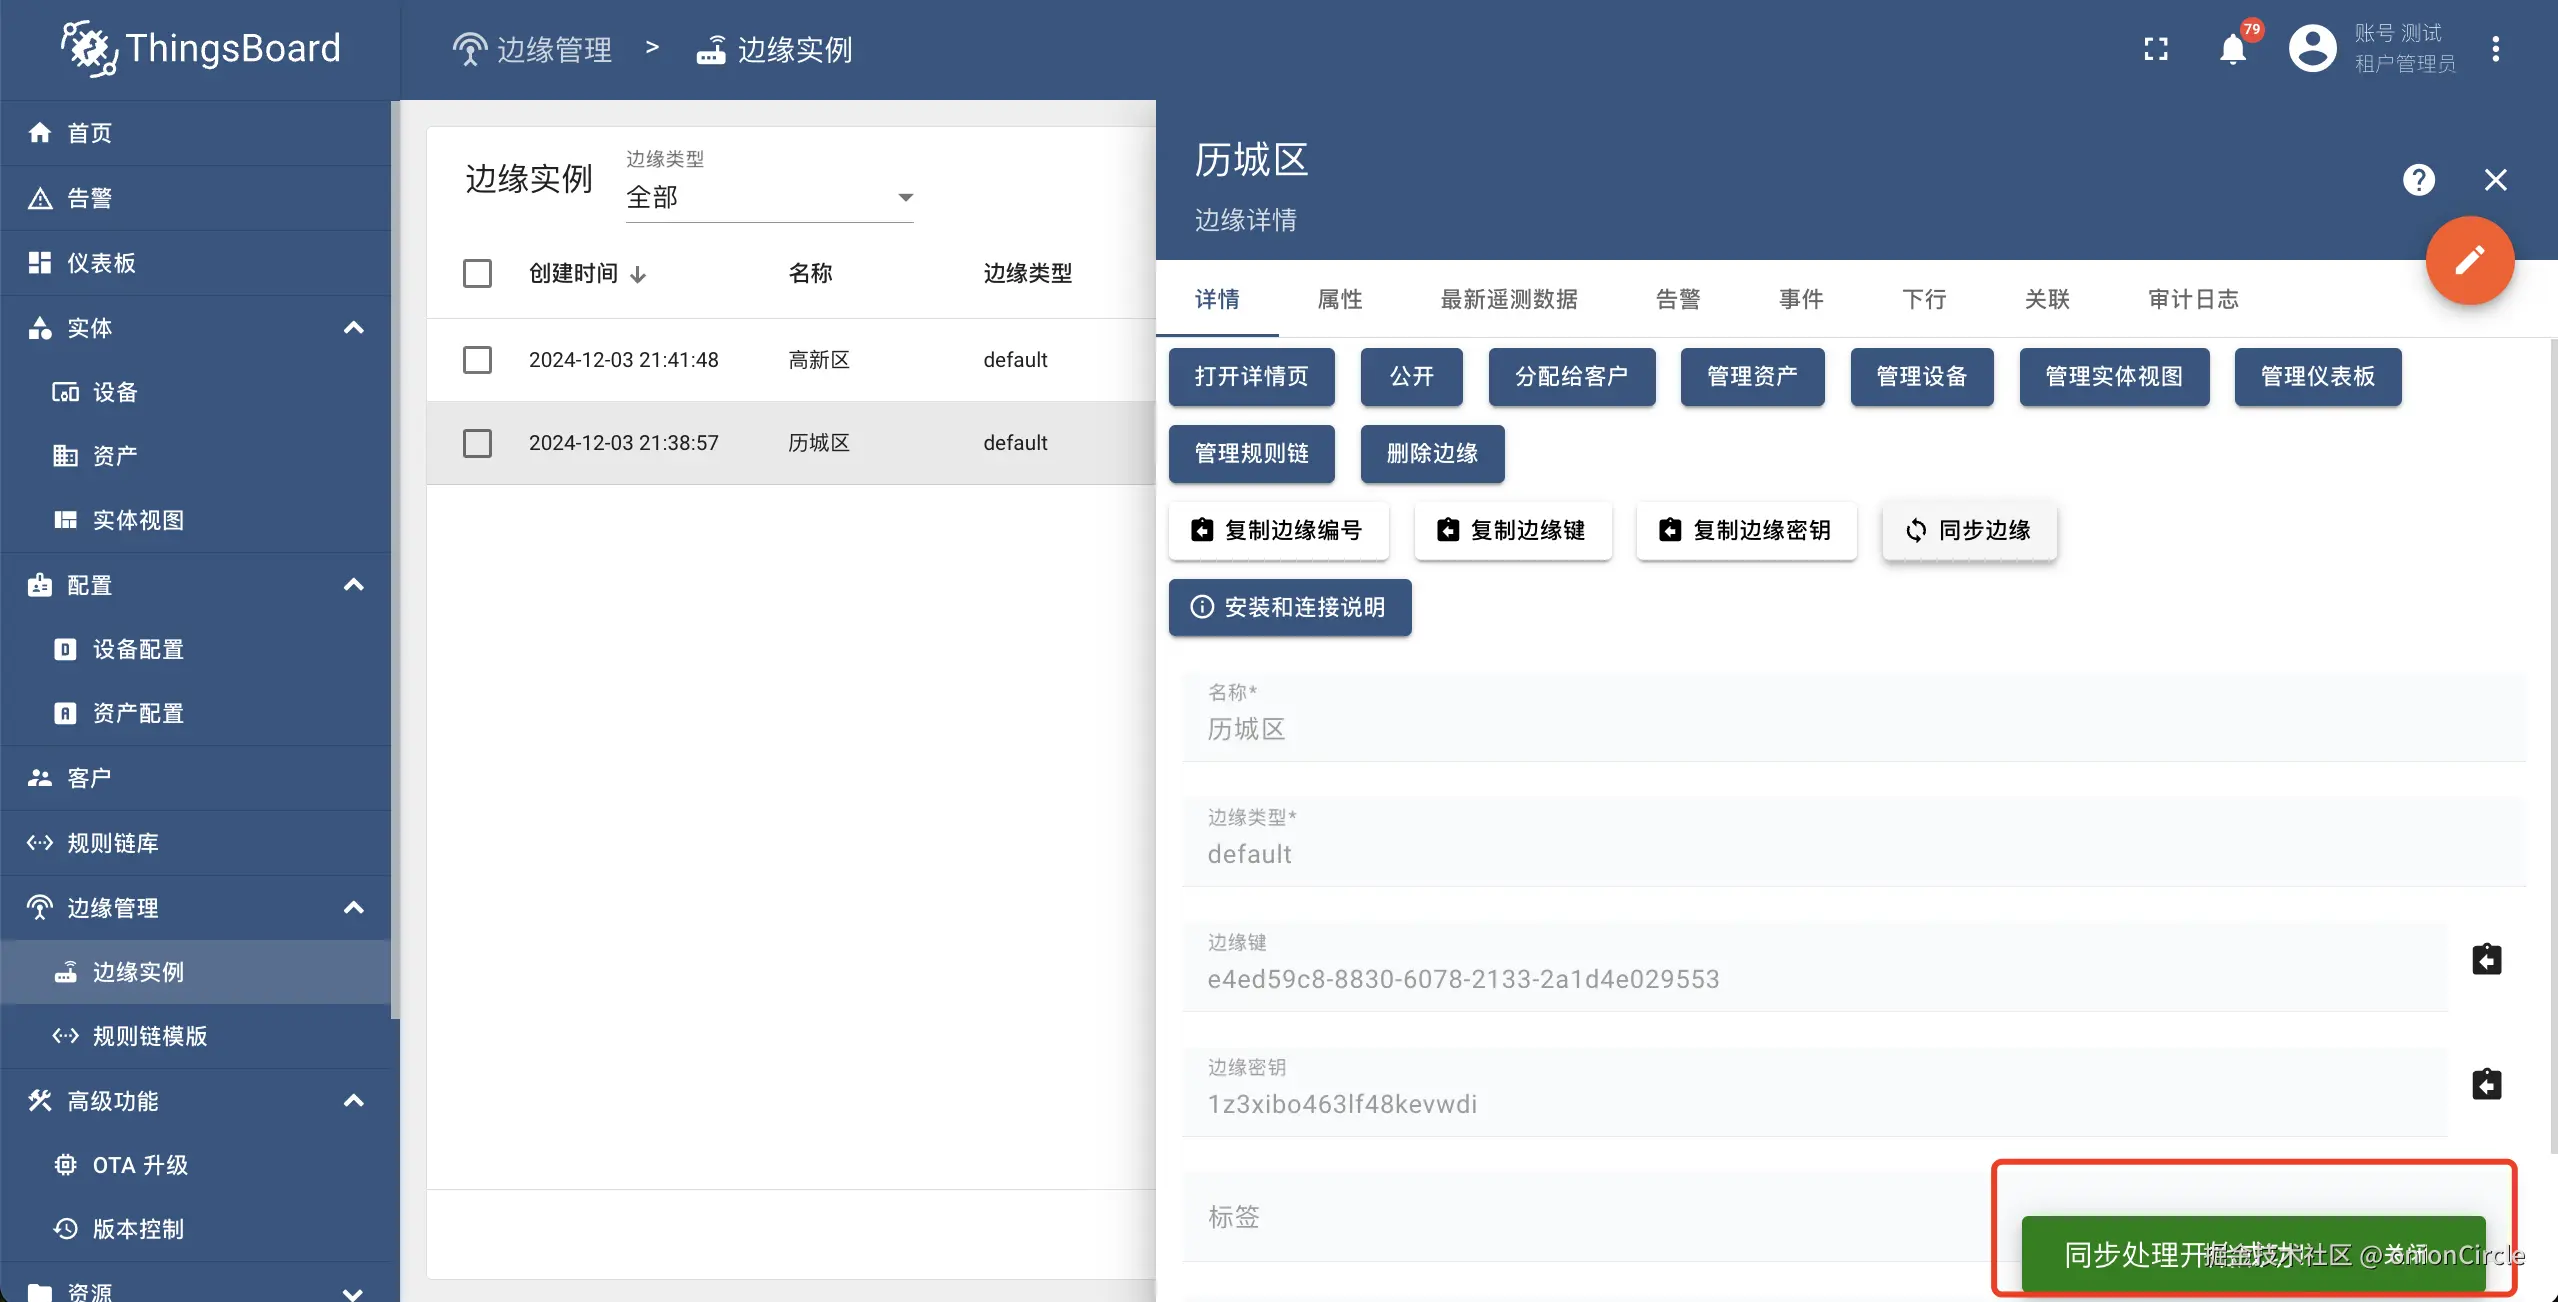Open the 边缘类型 filter dropdown

[769, 197]
